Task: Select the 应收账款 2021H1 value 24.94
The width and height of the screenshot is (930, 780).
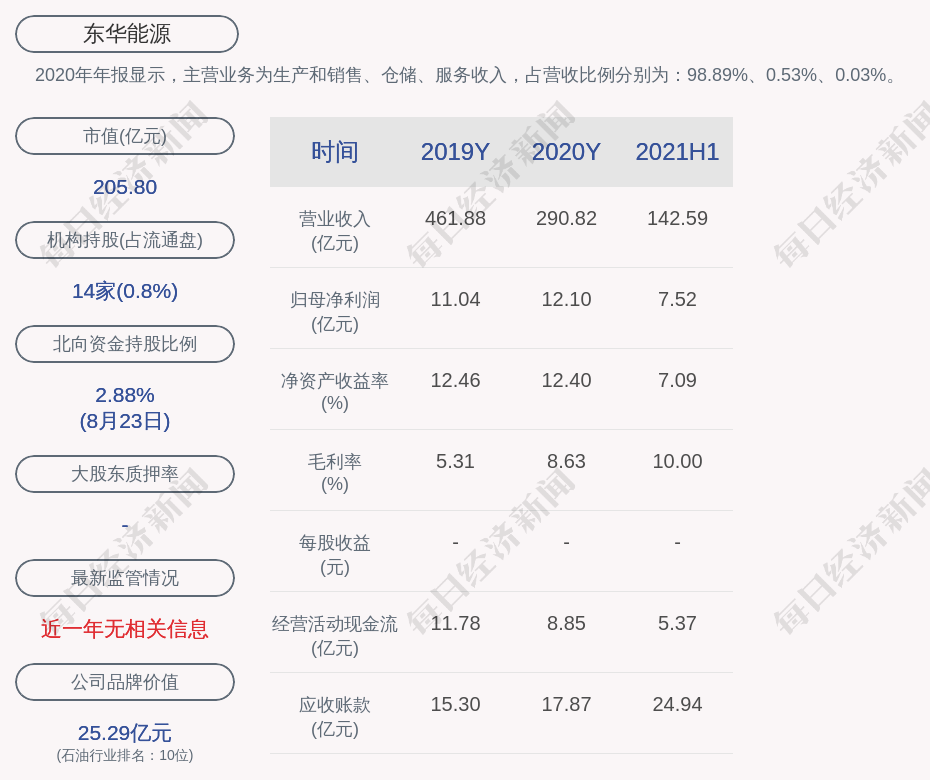Action: tap(677, 704)
